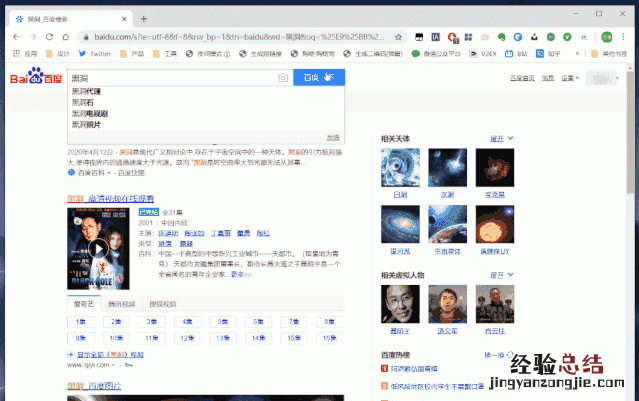Viewport: 639px width, 401px height.
Task: Open the Twitter bookmark
Action: pyautogui.click(x=95, y=53)
